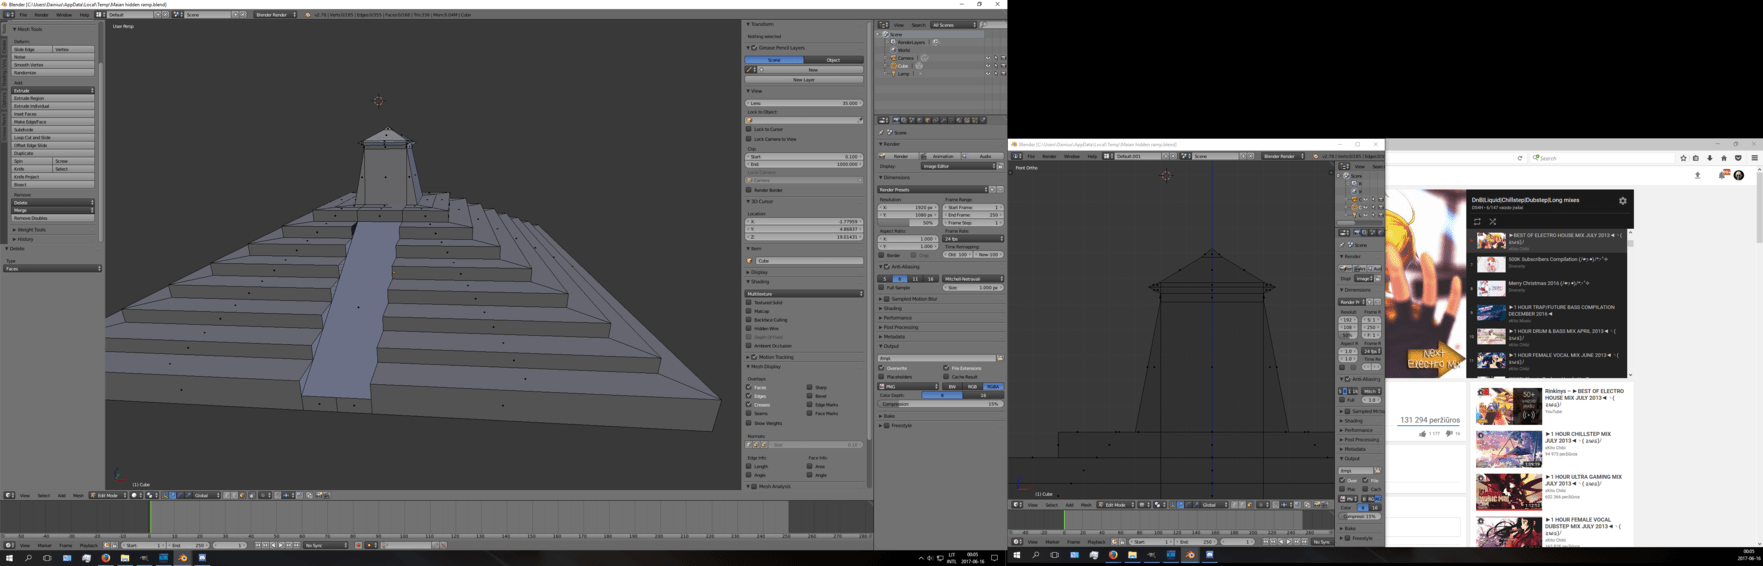The image size is (1763, 566).
Task: Adjust the Compression slider
Action: pyautogui.click(x=941, y=404)
